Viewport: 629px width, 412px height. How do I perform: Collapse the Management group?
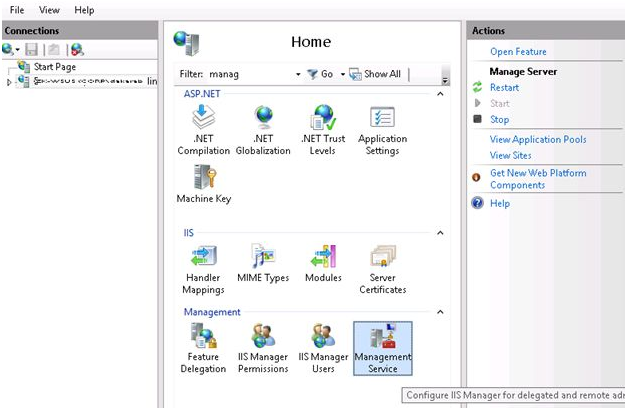point(440,312)
